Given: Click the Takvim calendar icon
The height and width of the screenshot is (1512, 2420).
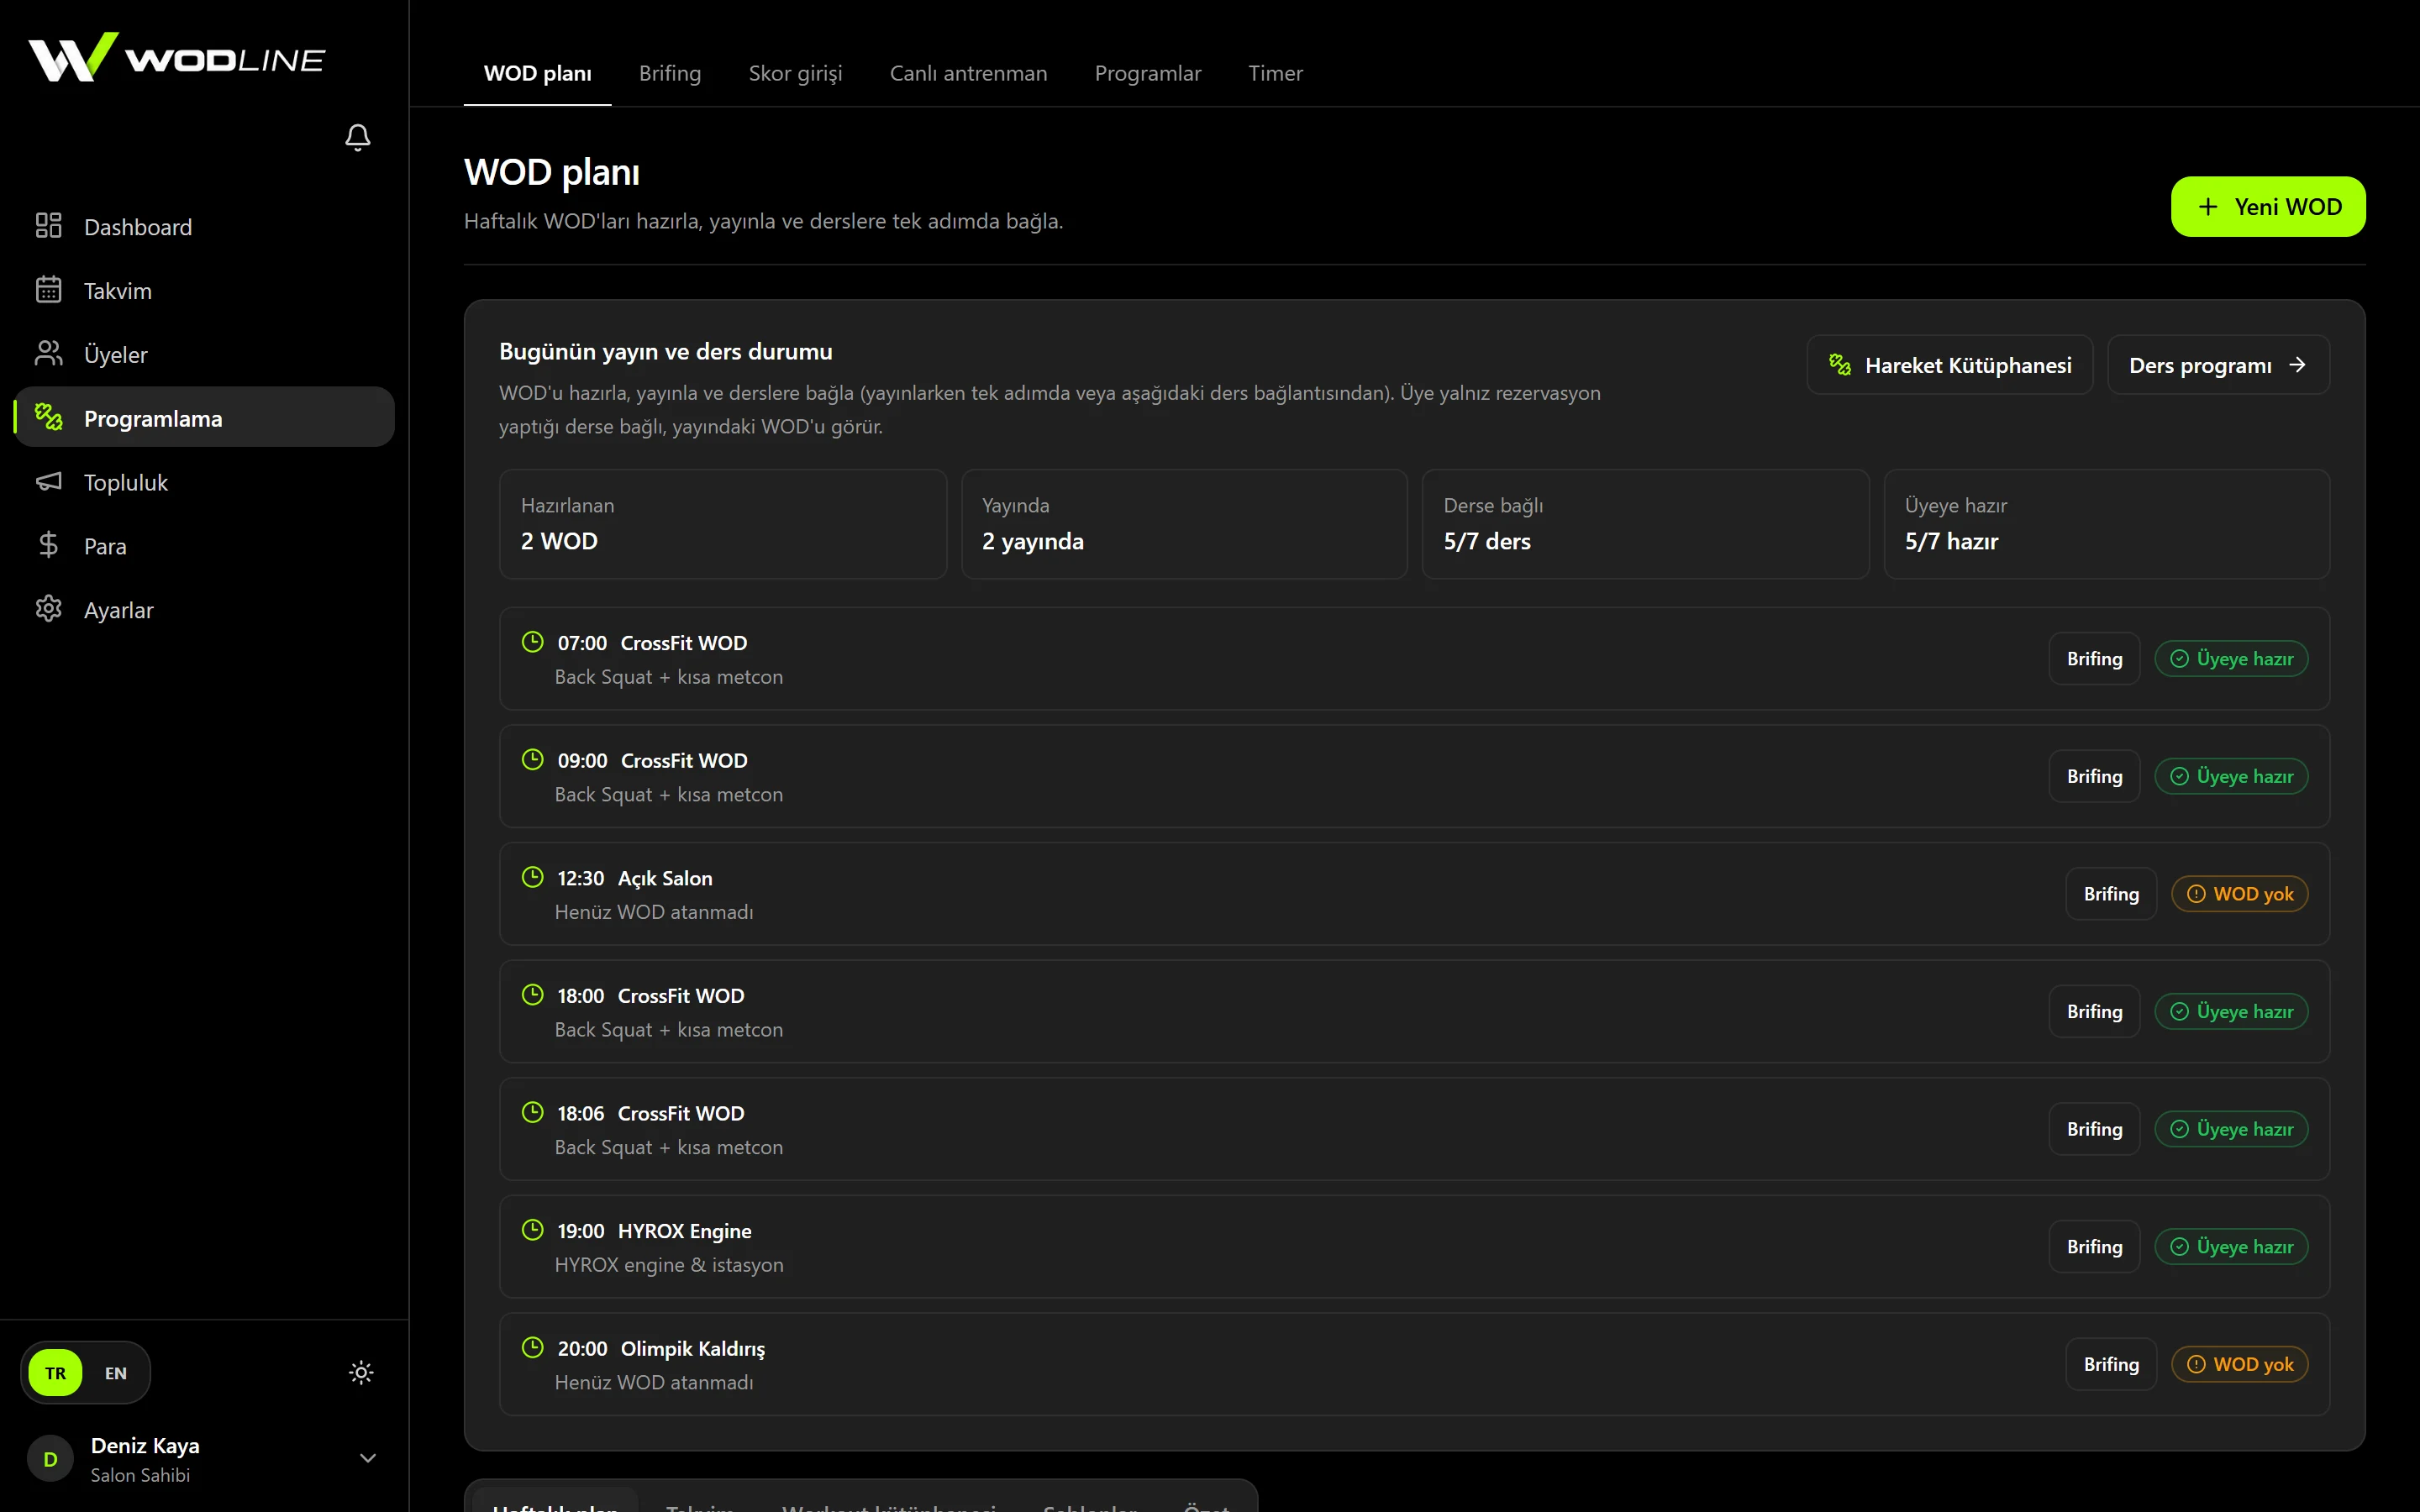Looking at the screenshot, I should (48, 290).
